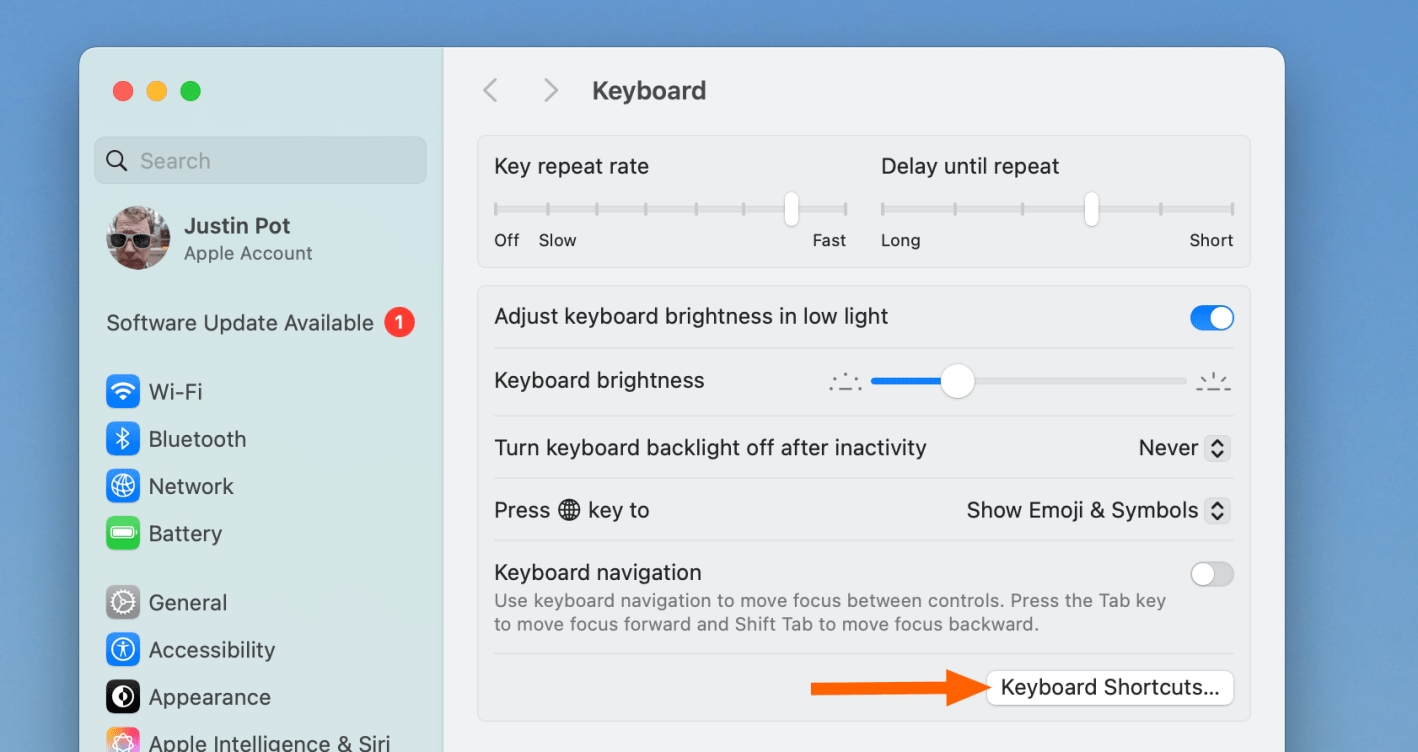Navigate back with the left chevron
Screen dimensions: 1418x752
tap(490, 90)
